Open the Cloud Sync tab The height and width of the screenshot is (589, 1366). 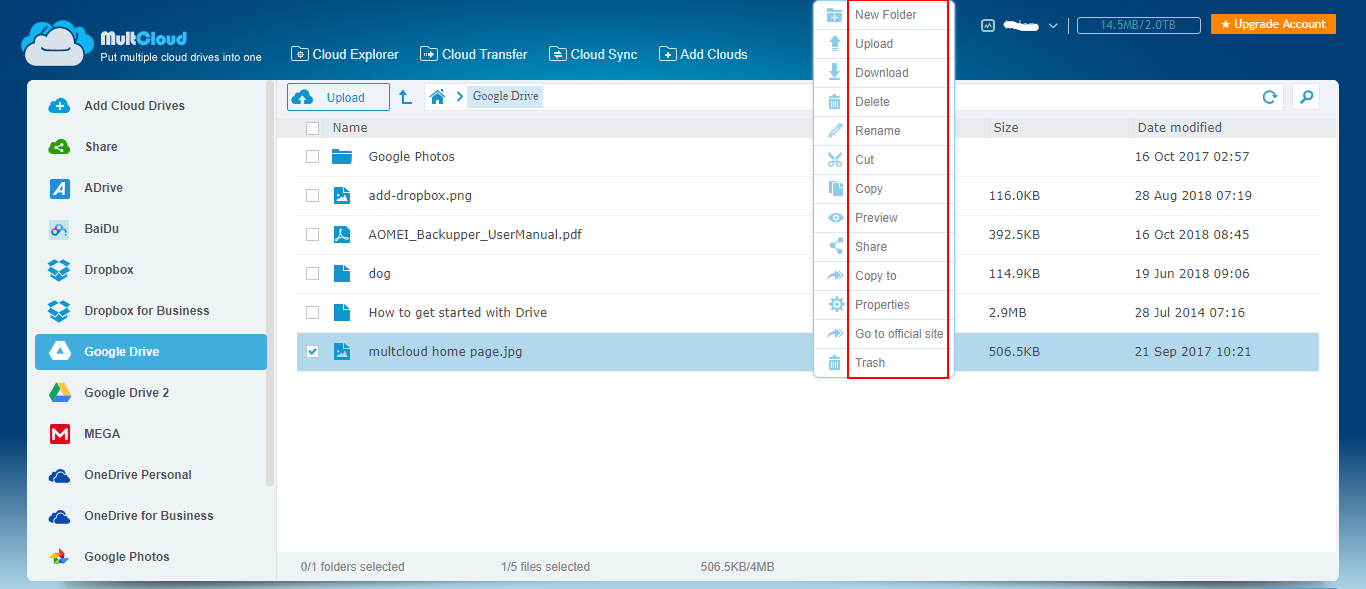(593, 55)
